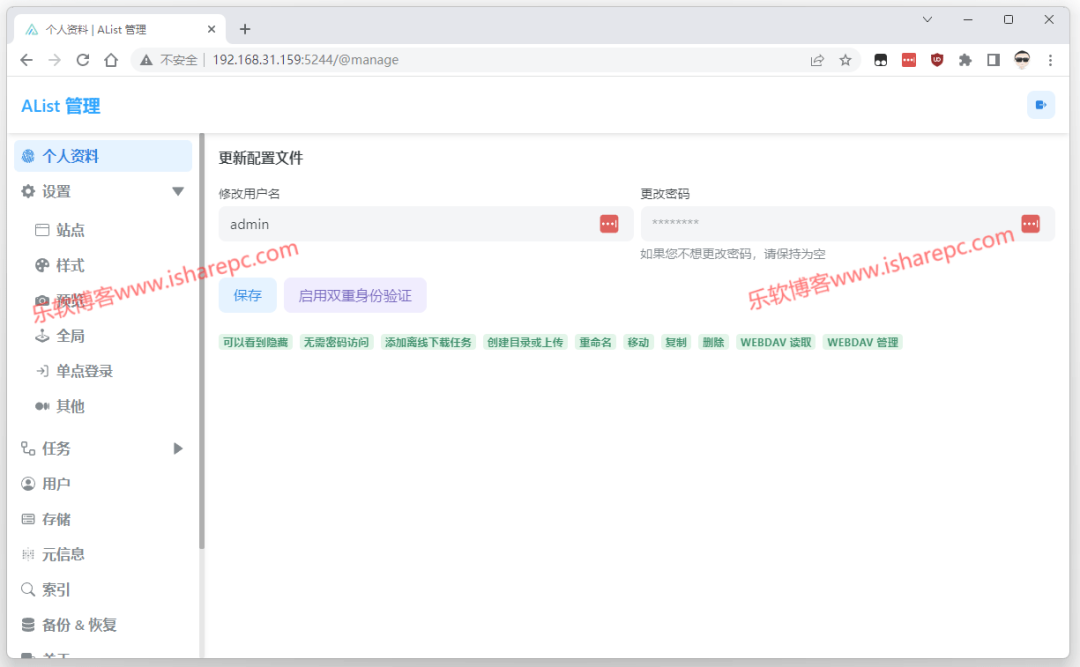The image size is (1080, 667).
Task: Go back with browser back arrow
Action: pyautogui.click(x=26, y=60)
